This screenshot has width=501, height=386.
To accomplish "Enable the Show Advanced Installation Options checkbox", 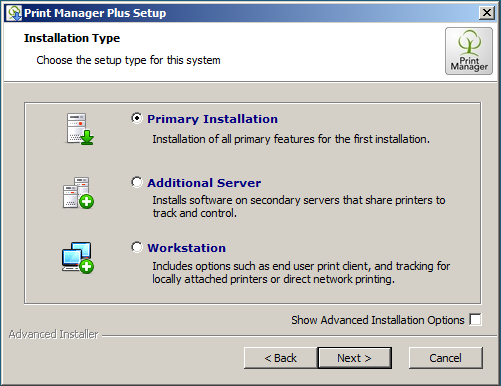I will coord(475,319).
